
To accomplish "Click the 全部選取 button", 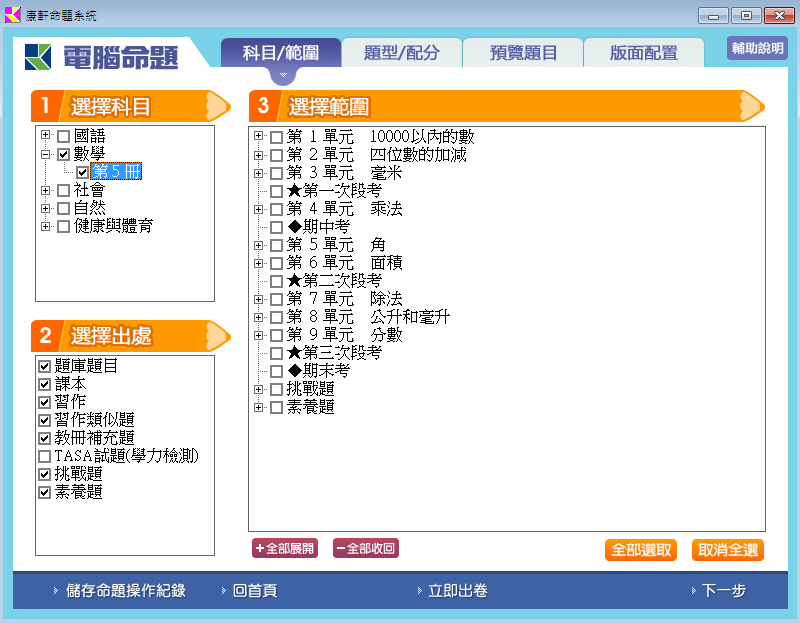I will (x=640, y=550).
